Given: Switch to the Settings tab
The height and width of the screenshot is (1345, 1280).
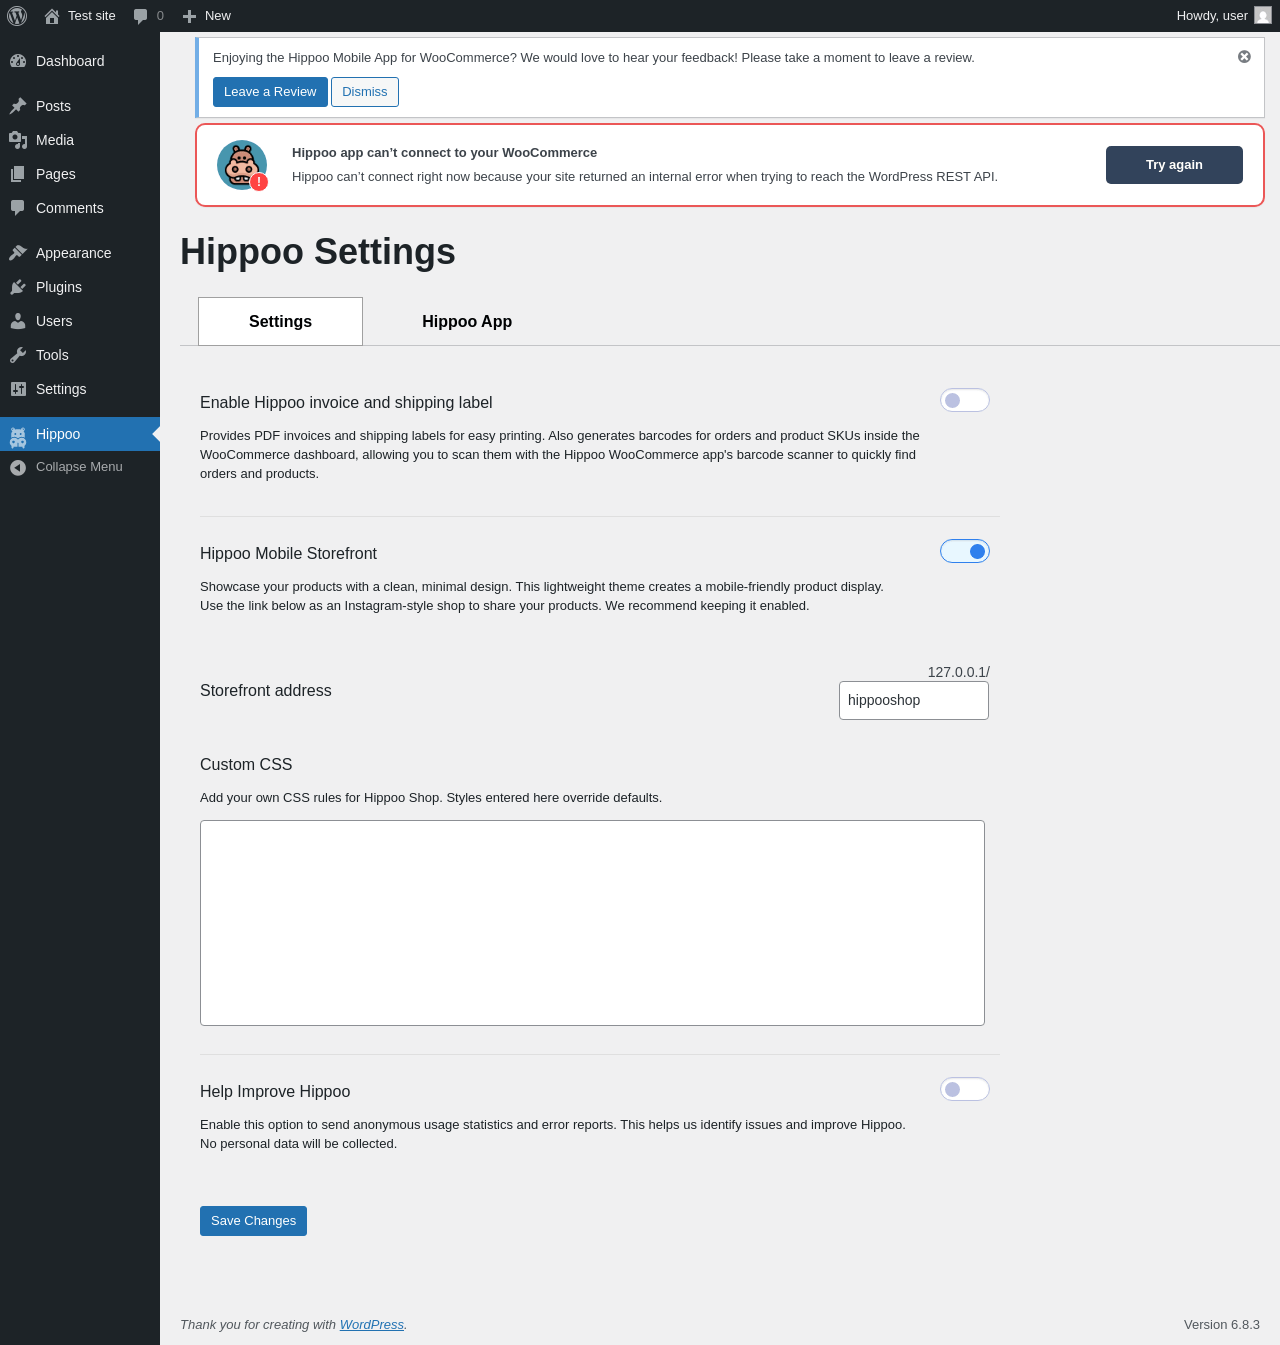Looking at the screenshot, I should pyautogui.click(x=280, y=321).
